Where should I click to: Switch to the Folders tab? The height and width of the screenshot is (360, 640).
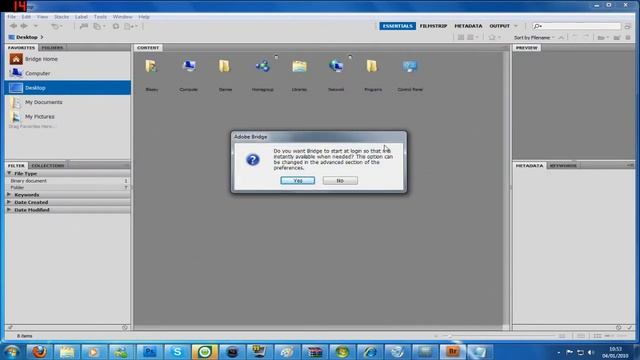(x=52, y=48)
